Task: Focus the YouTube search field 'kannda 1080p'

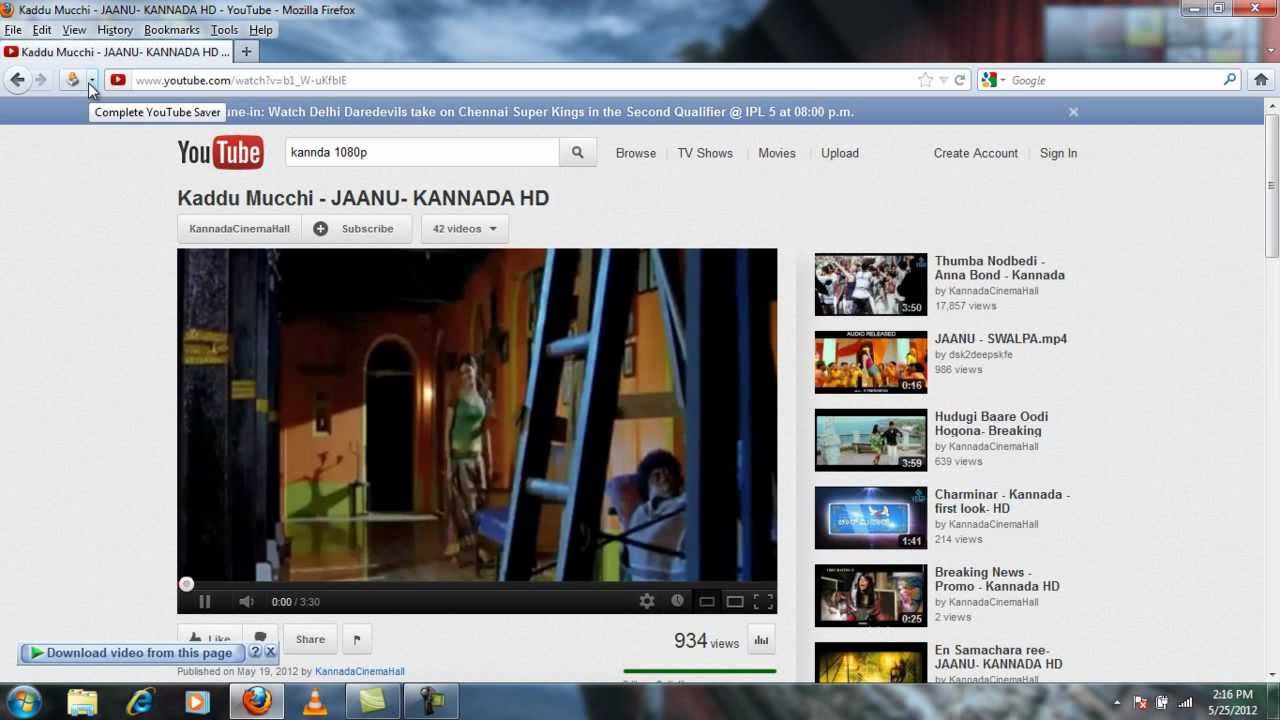Action: pyautogui.click(x=422, y=153)
